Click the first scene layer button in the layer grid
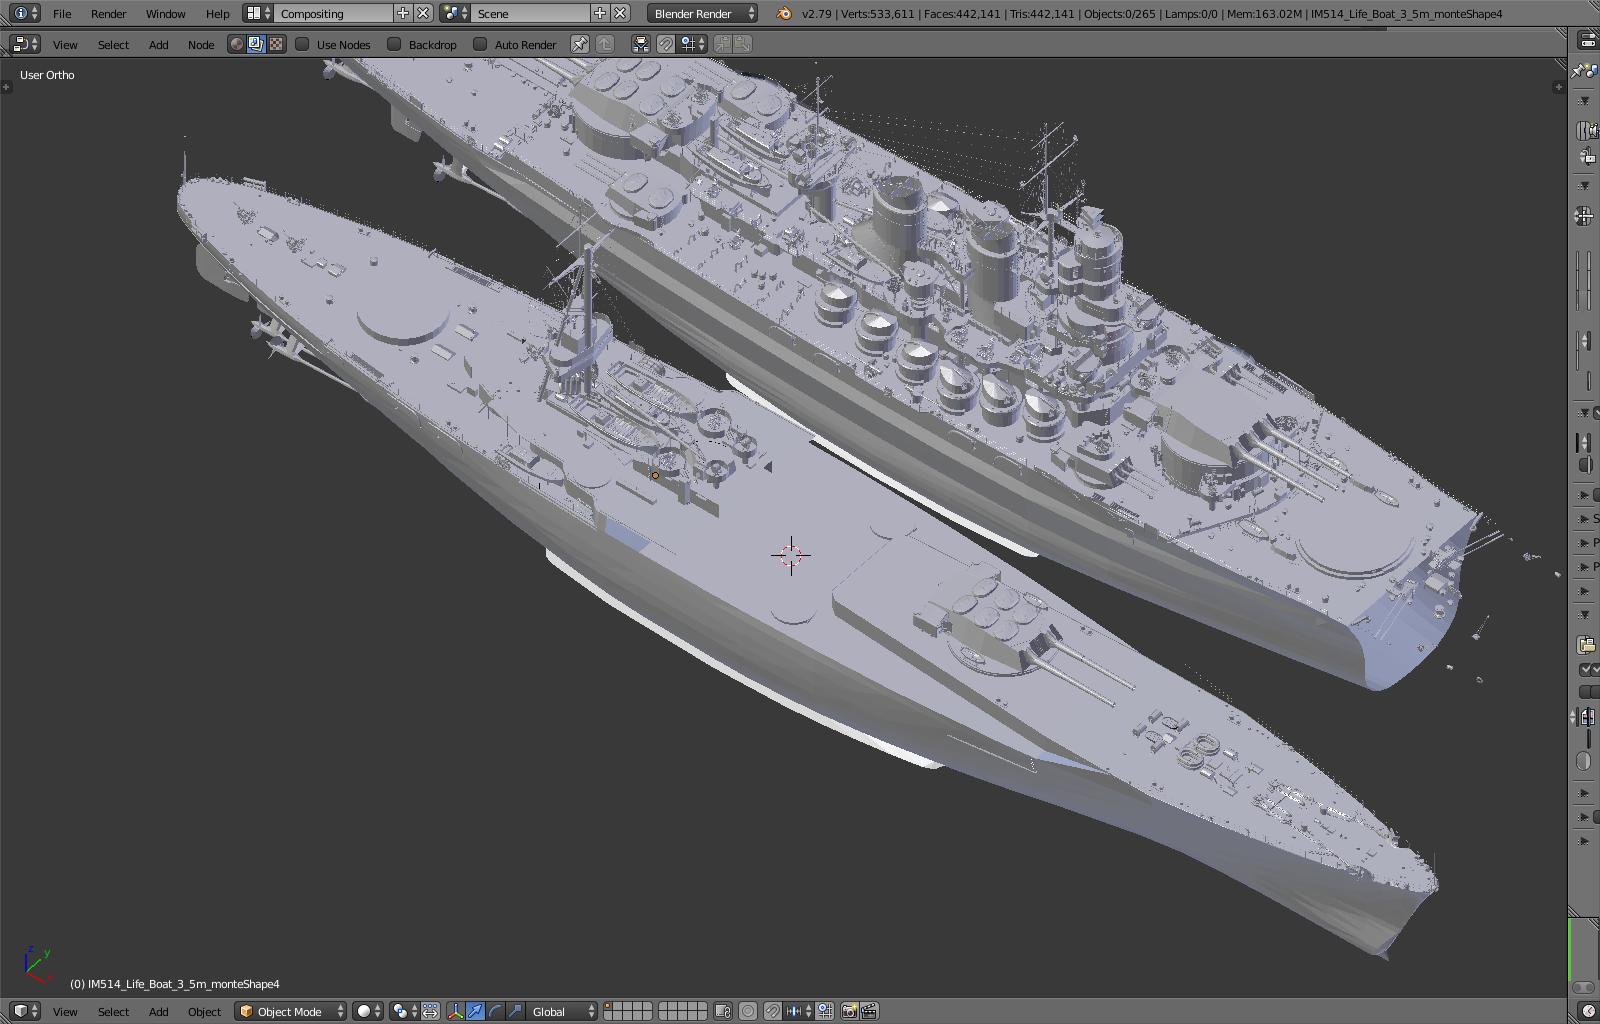The width and height of the screenshot is (1600, 1024). click(609, 1006)
